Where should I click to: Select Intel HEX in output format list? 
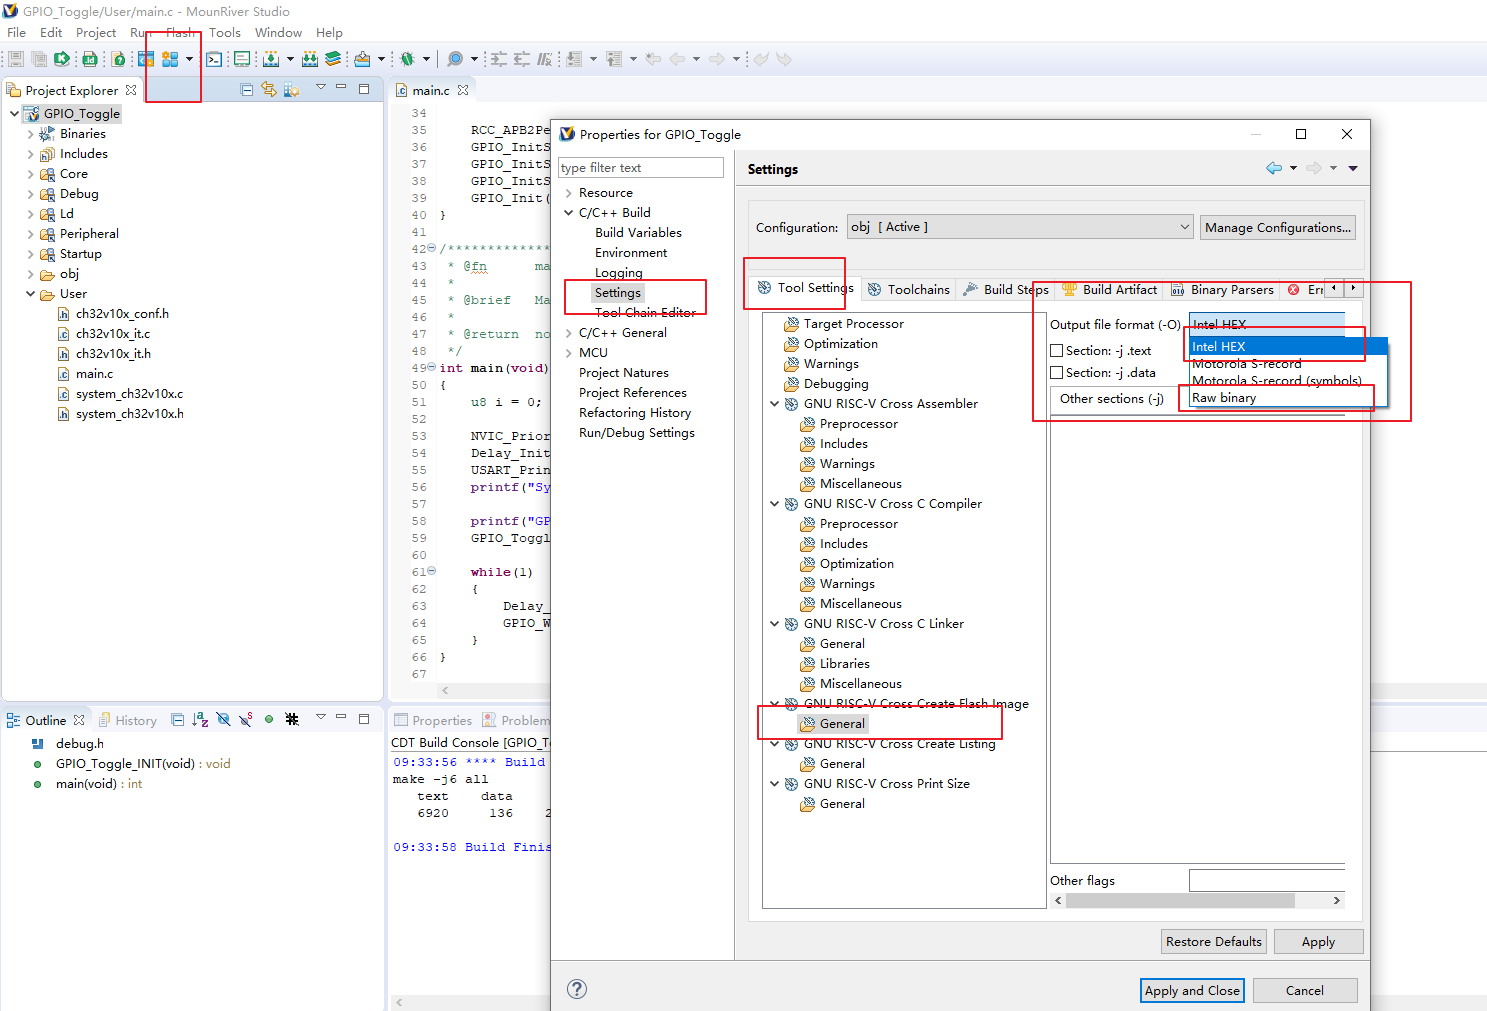tap(1288, 346)
